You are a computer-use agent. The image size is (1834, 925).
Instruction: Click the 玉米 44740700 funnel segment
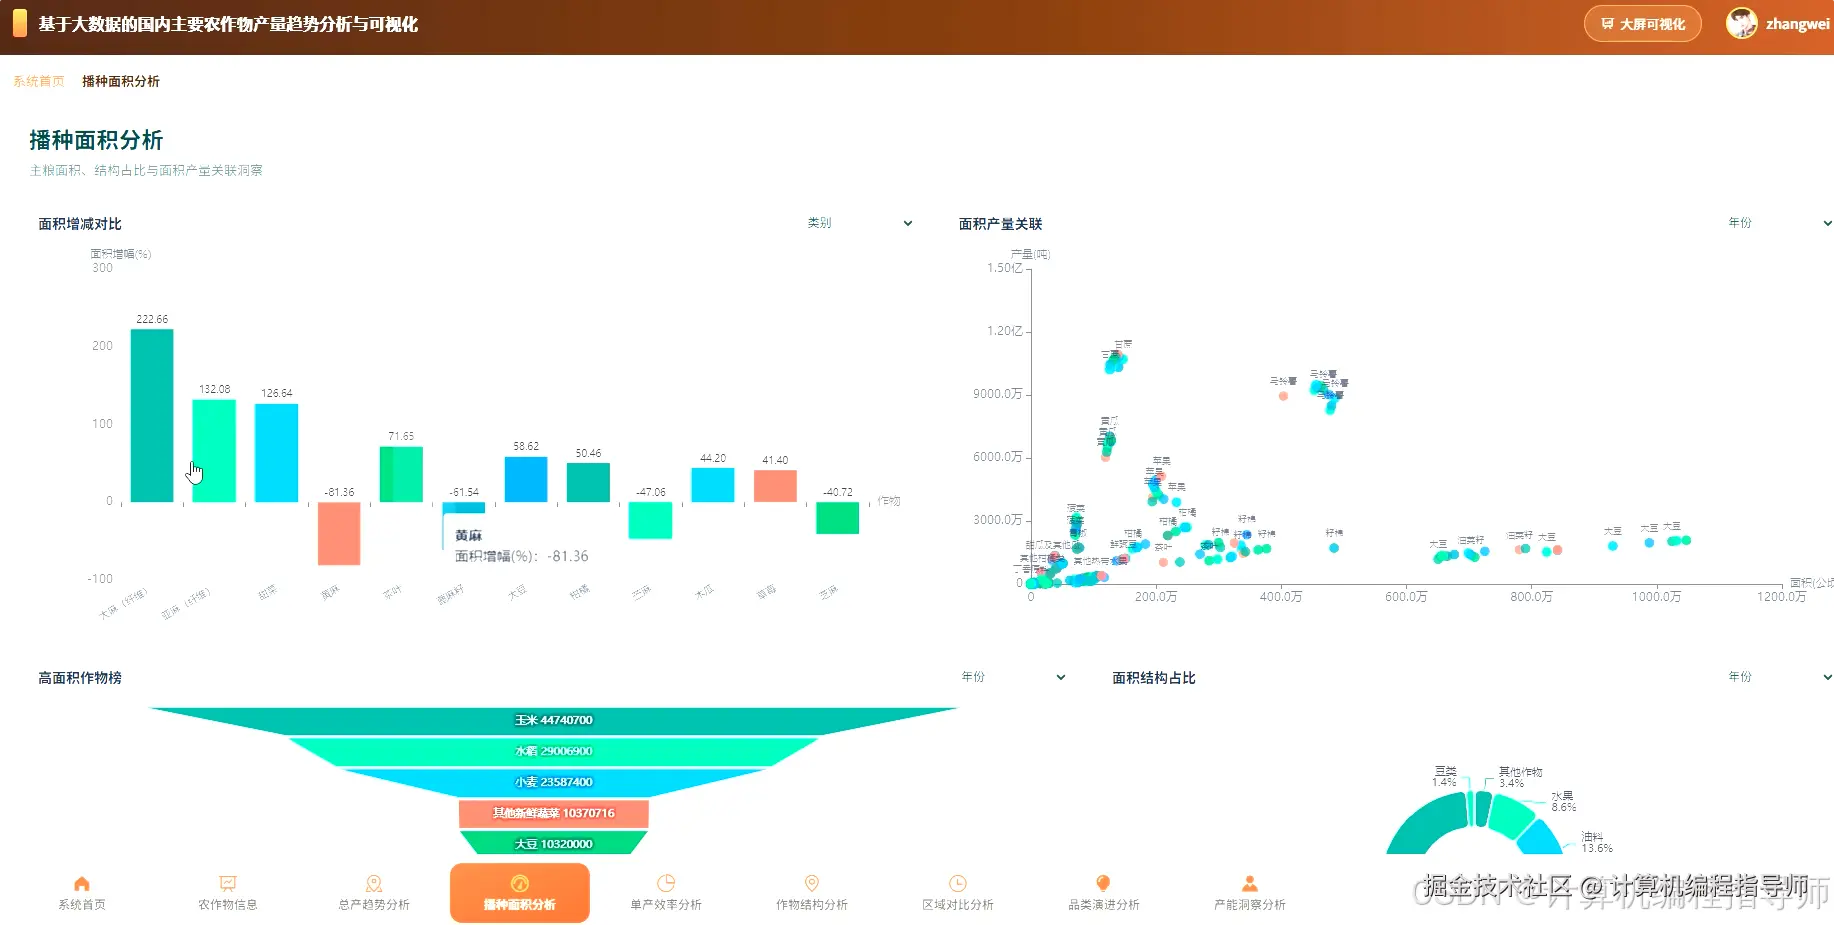click(x=553, y=720)
